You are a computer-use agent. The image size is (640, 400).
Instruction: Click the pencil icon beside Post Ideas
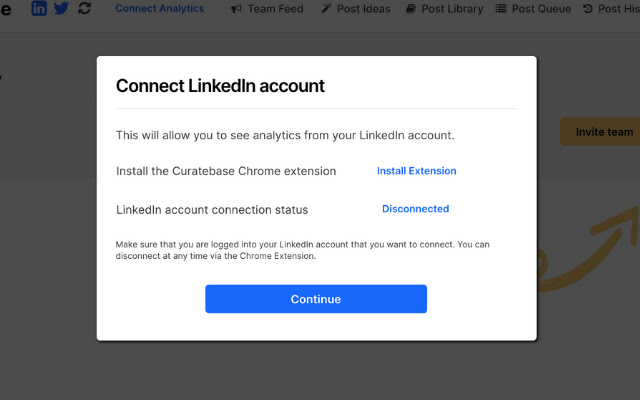click(x=326, y=8)
